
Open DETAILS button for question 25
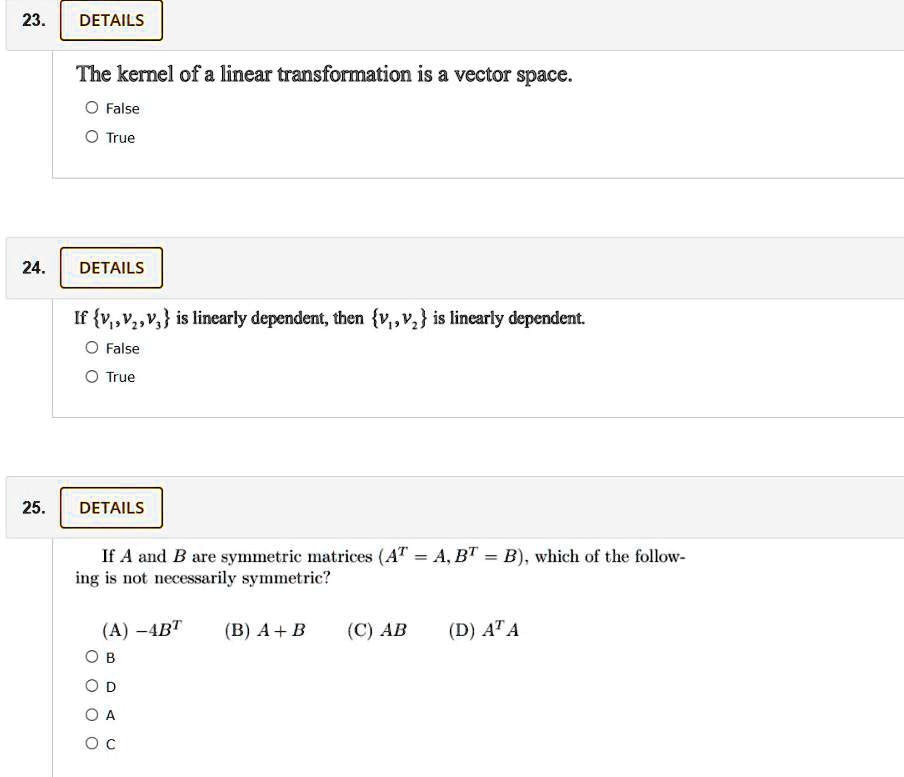(111, 508)
